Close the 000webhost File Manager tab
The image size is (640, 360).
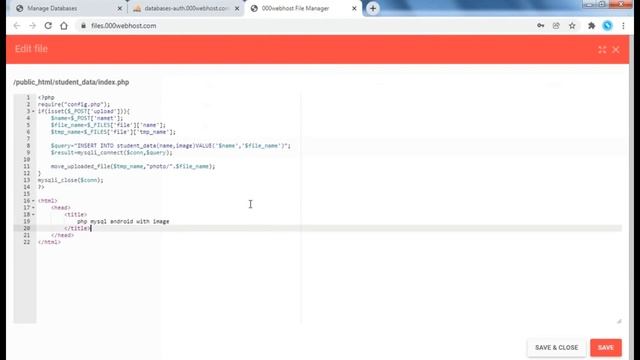tap(354, 8)
